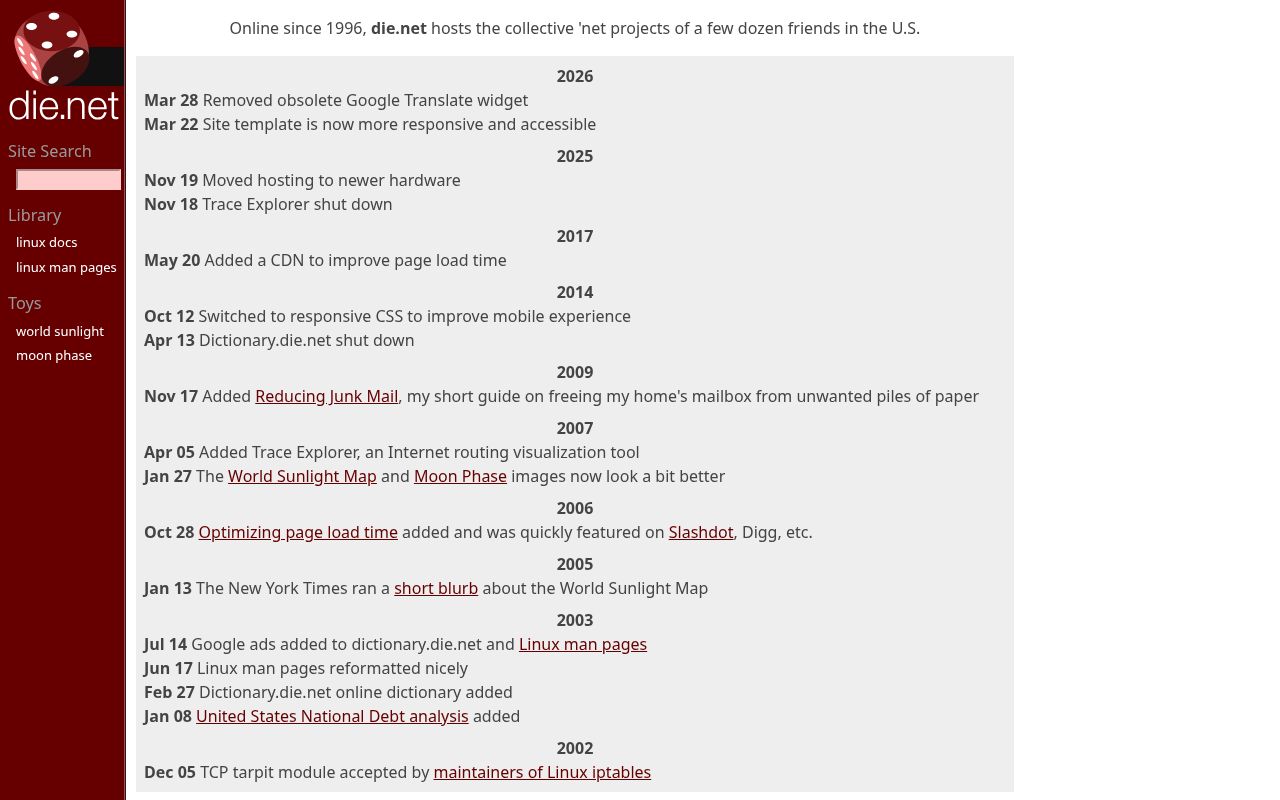Select the 2026 year heading
1280x800 pixels.
pyautogui.click(x=574, y=76)
